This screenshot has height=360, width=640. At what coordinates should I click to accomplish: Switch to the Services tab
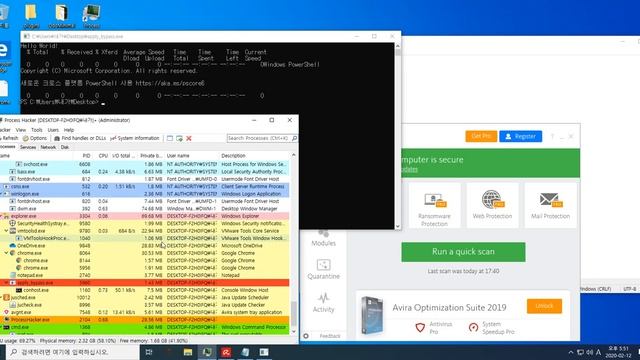28,147
